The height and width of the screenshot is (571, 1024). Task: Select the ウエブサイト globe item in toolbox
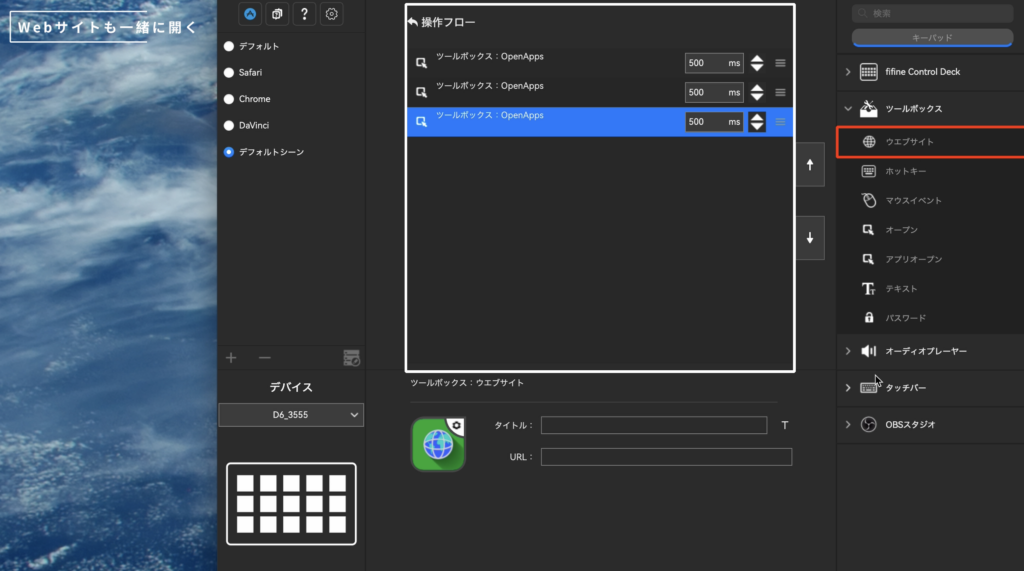pyautogui.click(x=909, y=142)
